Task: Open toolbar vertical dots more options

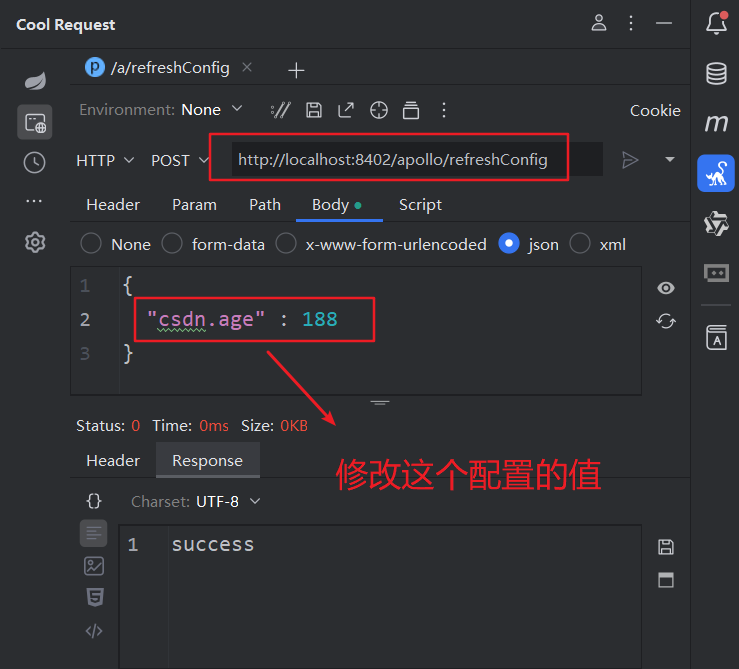Action: coord(443,110)
